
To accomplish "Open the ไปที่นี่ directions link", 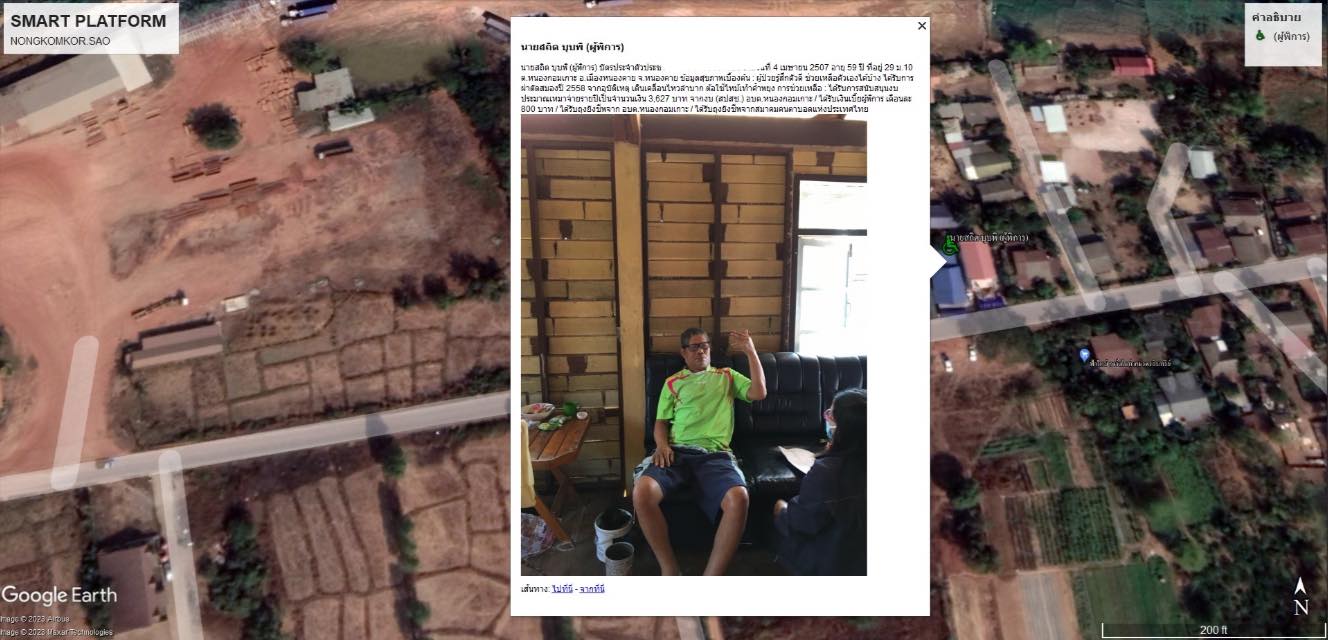I will coord(561,589).
